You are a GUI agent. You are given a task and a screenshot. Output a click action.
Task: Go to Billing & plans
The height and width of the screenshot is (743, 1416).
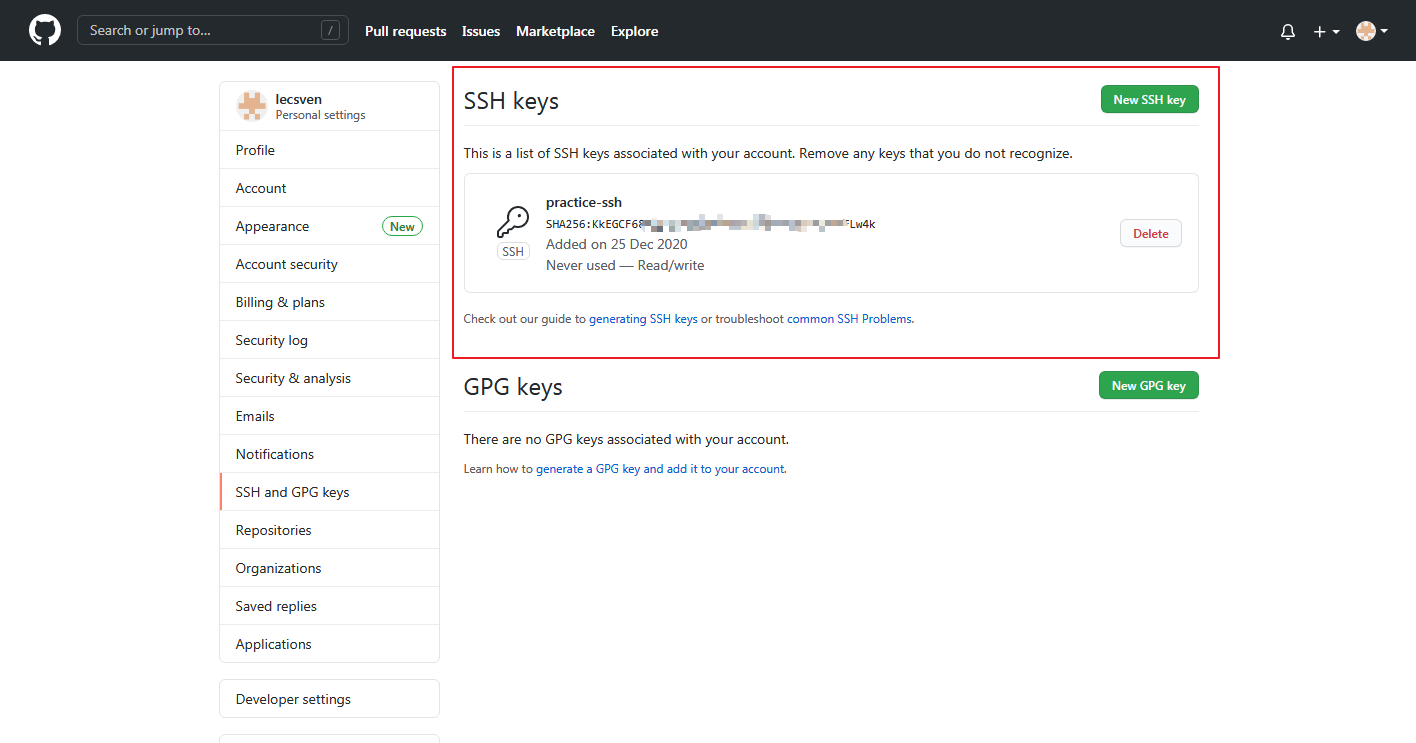point(329,302)
